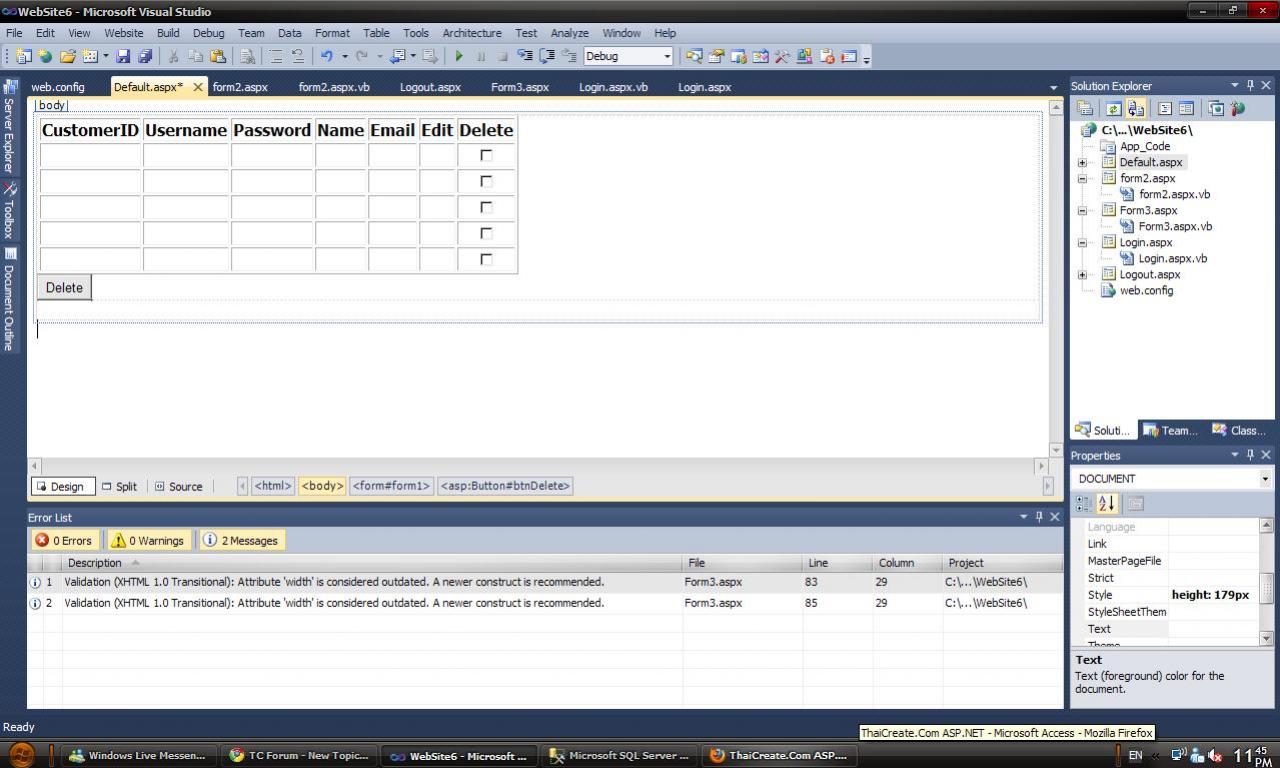Open the Format menu
Screen dimensions: 1280x768
coord(332,33)
